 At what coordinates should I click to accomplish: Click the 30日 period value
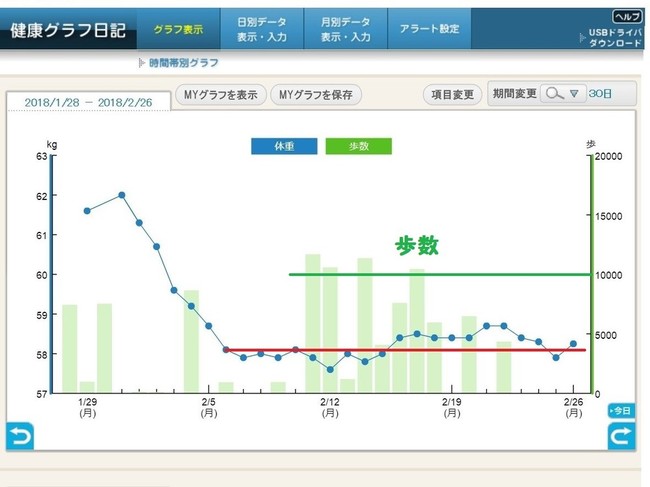(600, 94)
